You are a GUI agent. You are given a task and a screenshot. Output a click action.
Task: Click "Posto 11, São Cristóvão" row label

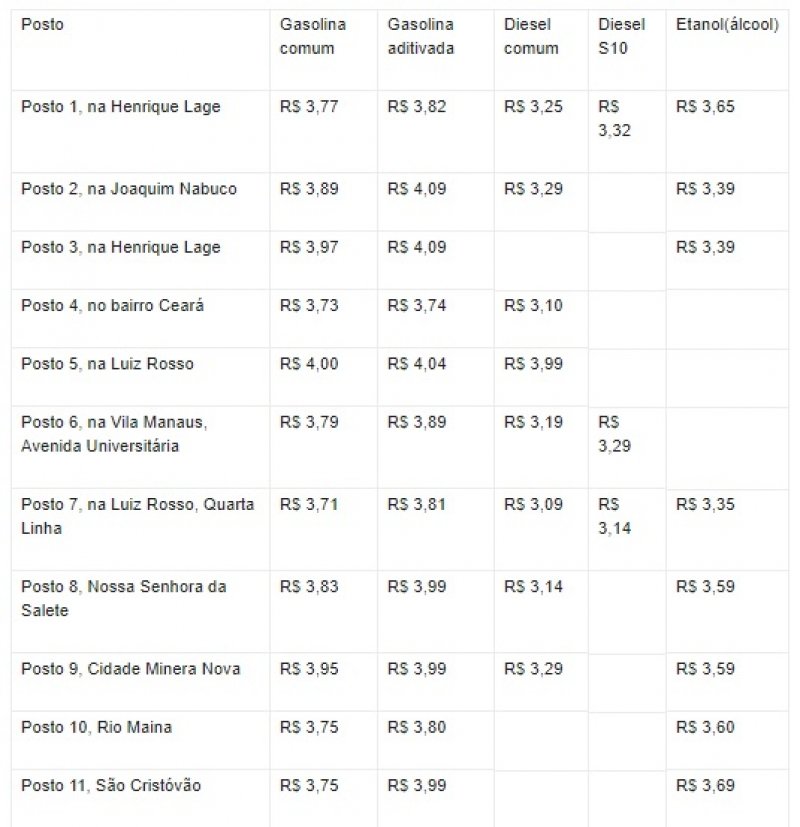tap(111, 786)
